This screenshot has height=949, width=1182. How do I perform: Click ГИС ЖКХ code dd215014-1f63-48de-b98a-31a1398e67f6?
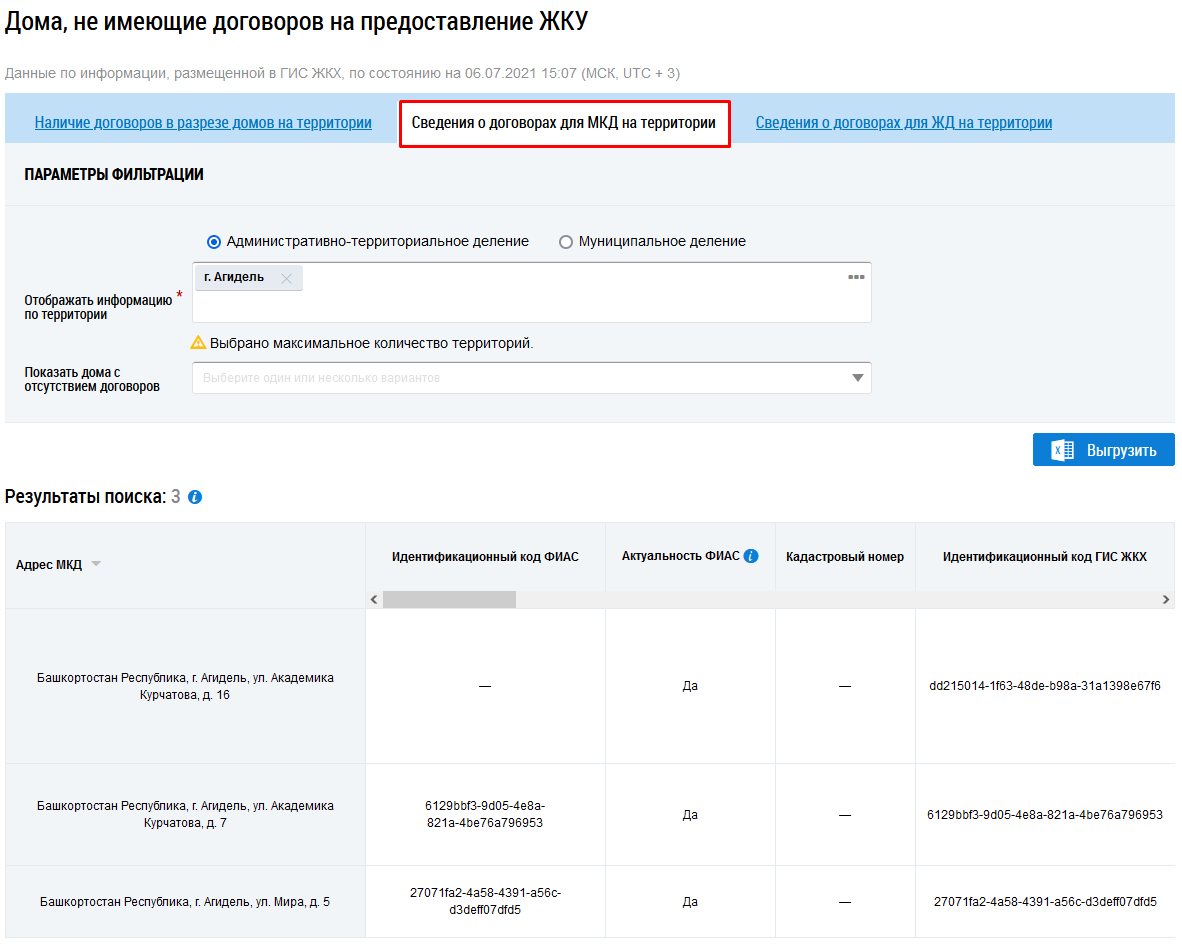pyautogui.click(x=1044, y=686)
